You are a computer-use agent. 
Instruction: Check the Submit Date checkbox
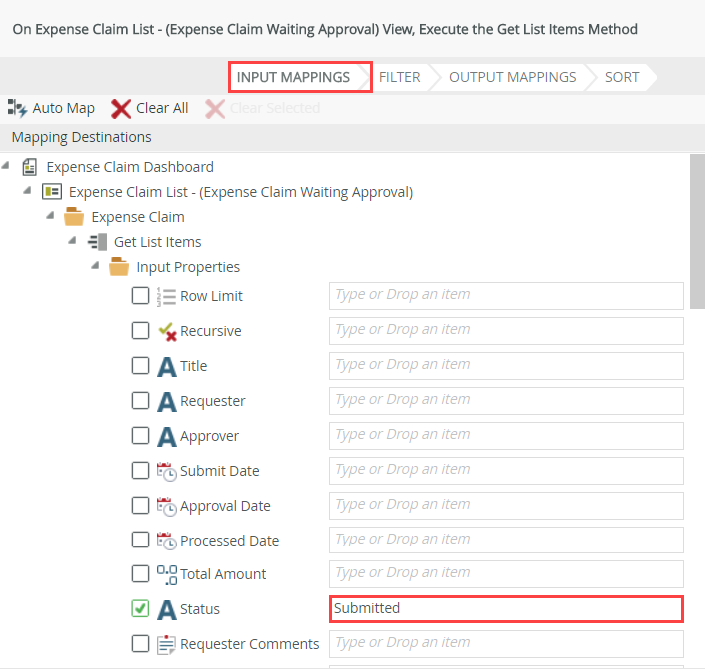click(140, 471)
